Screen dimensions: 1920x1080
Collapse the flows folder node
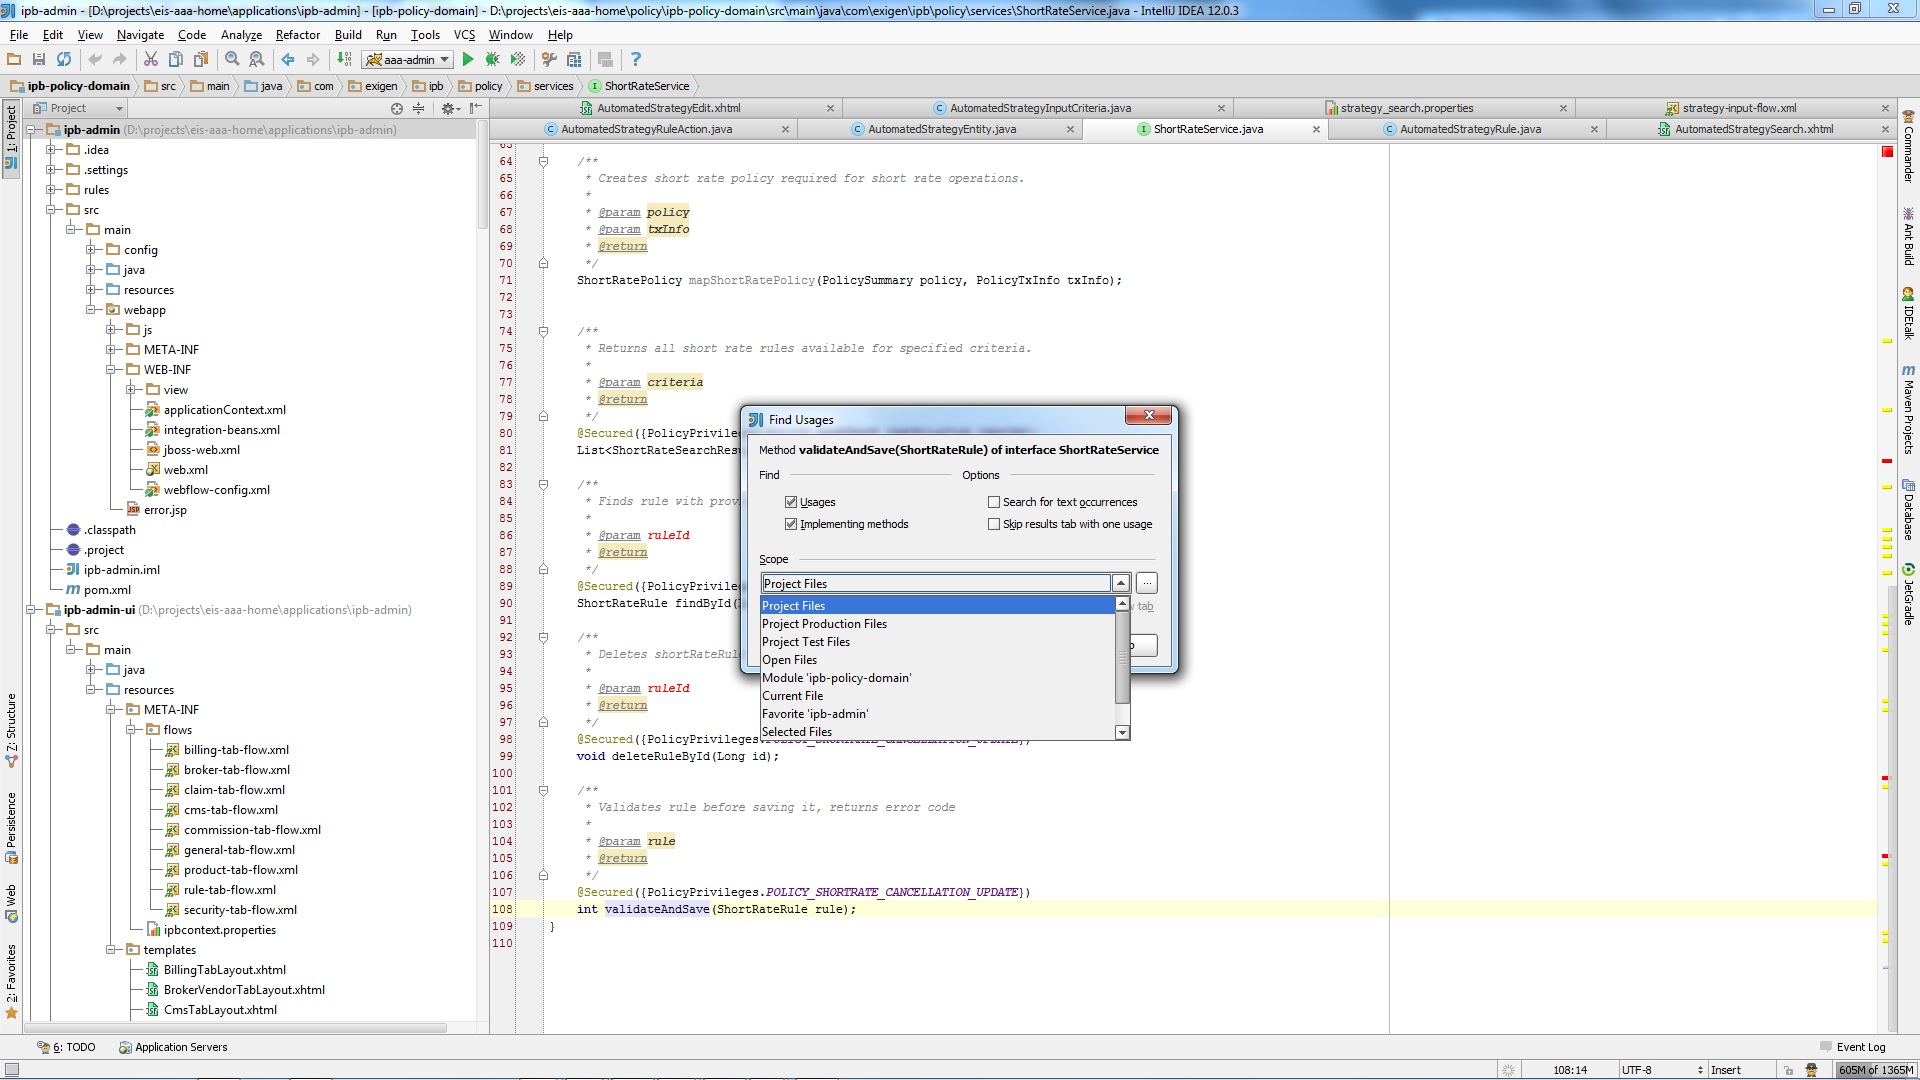[131, 730]
